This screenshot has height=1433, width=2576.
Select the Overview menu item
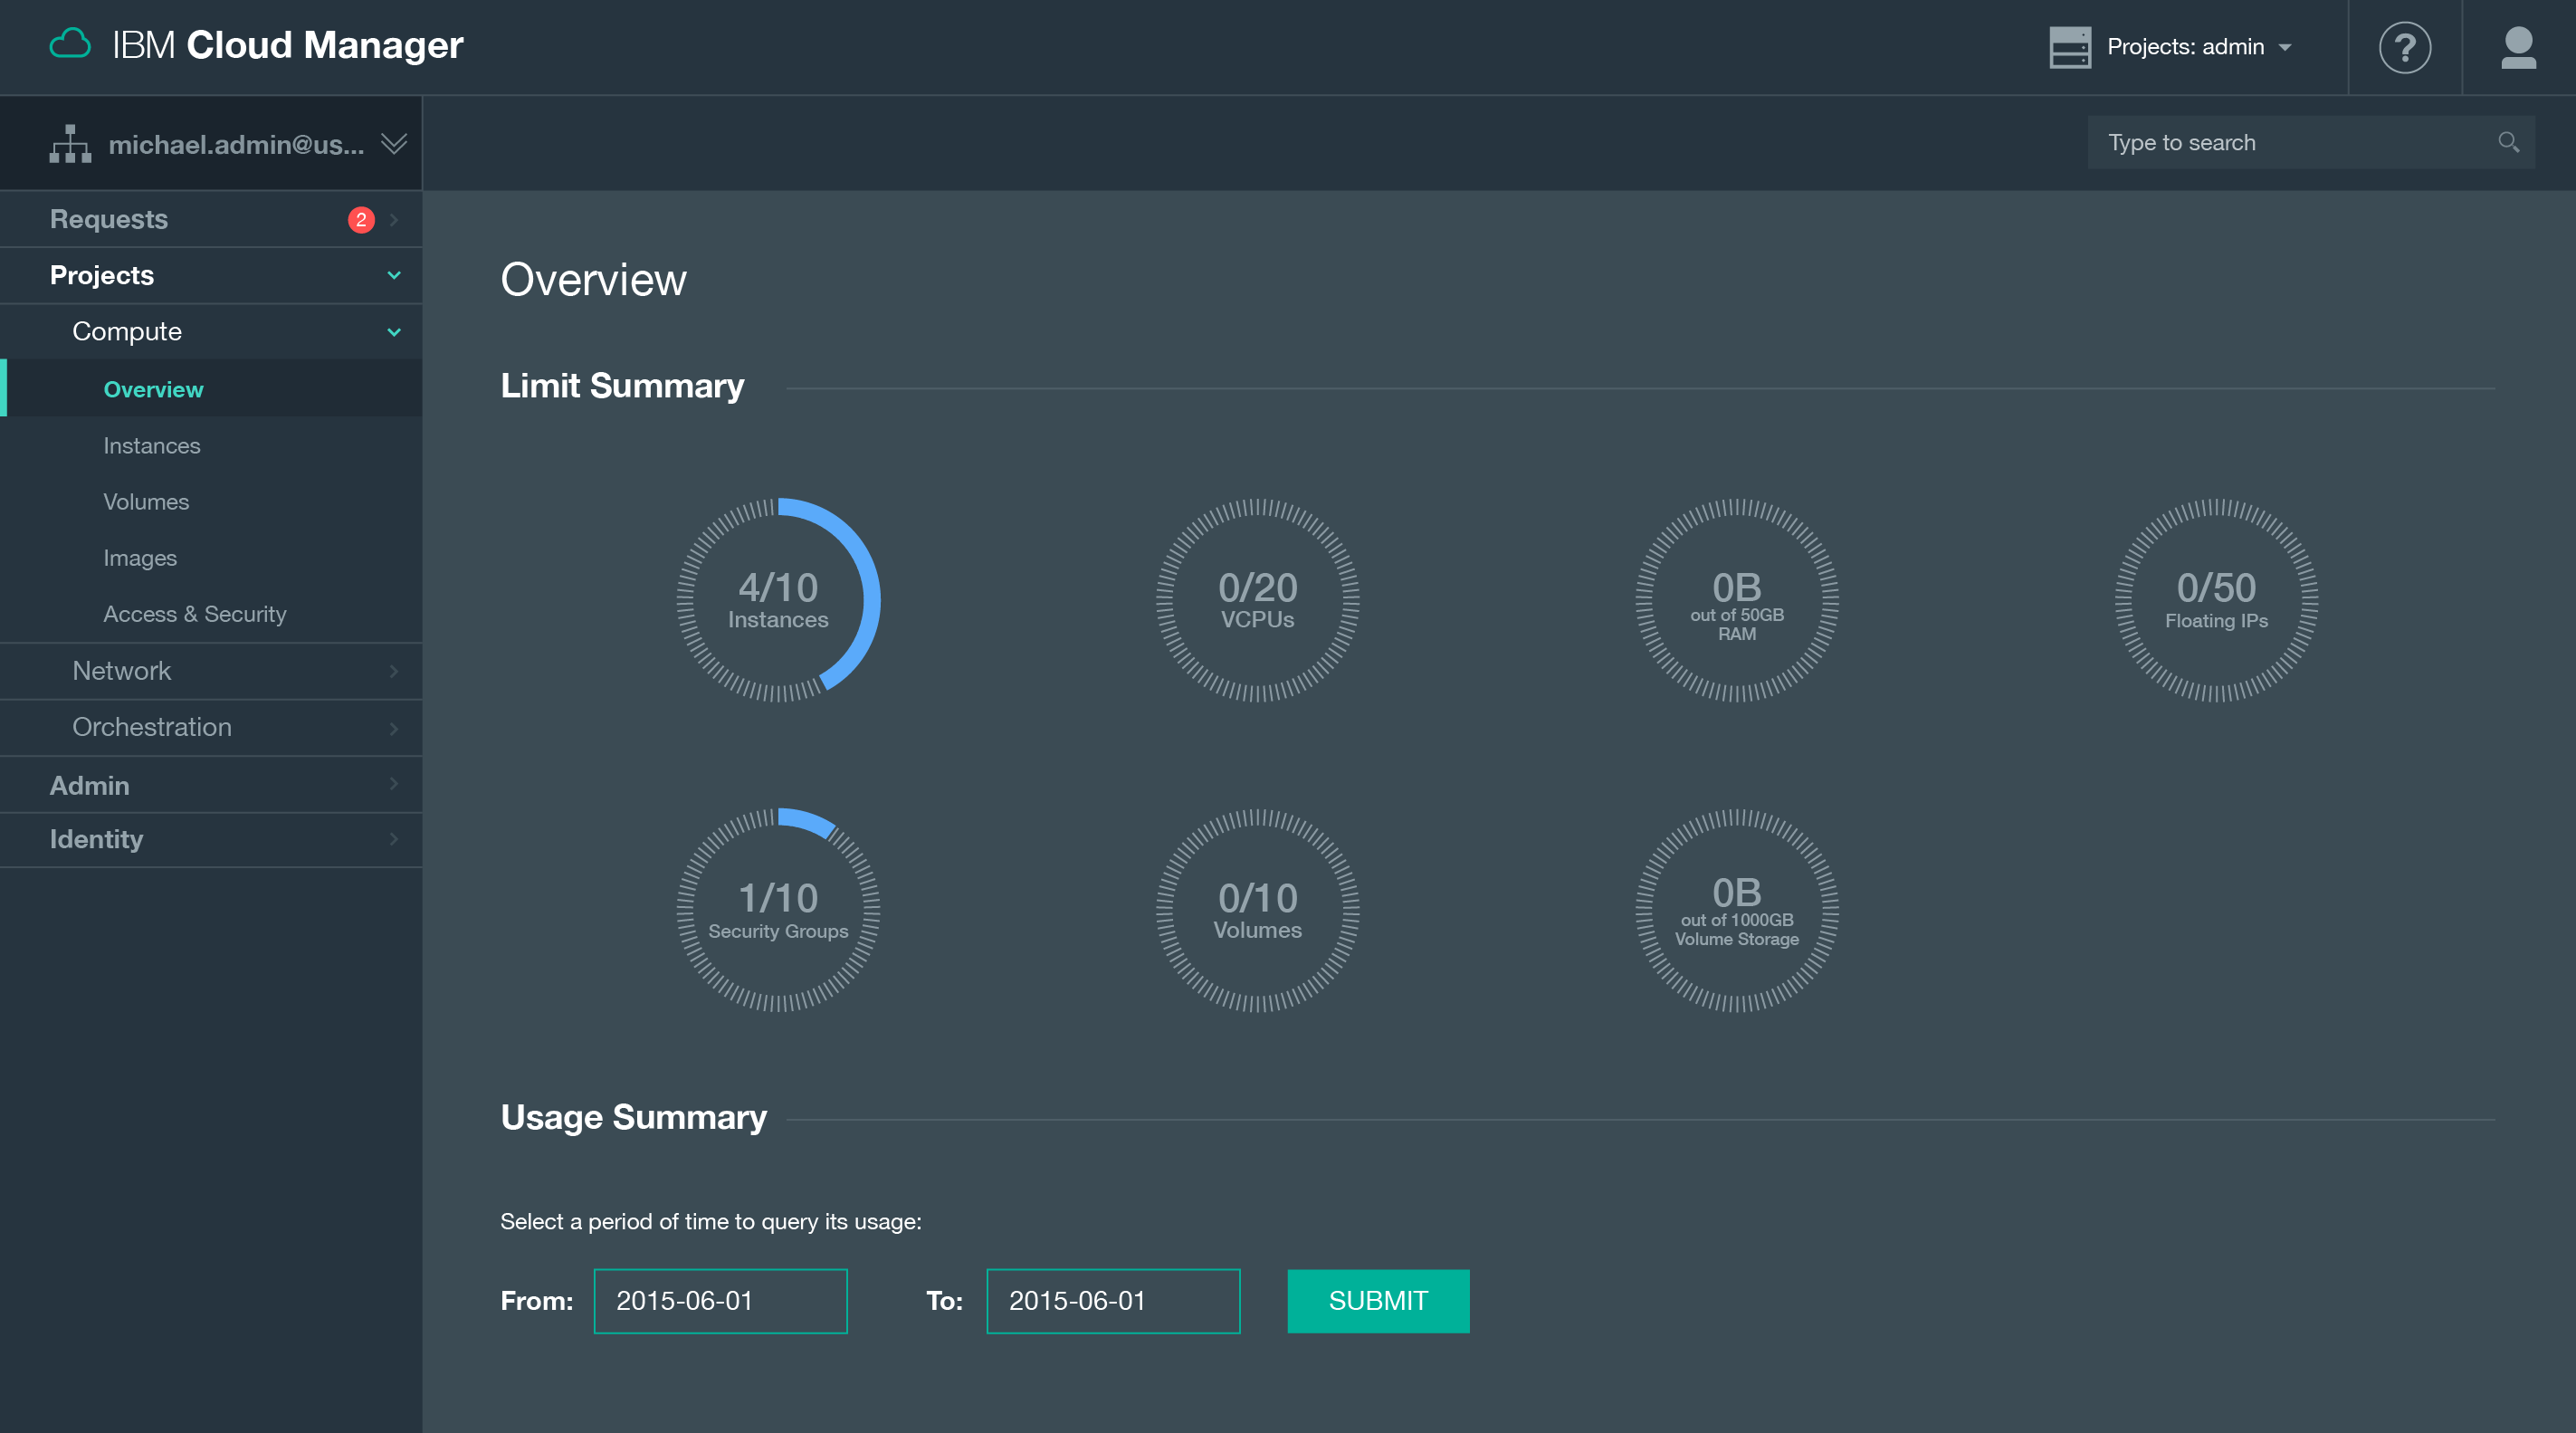coord(211,389)
